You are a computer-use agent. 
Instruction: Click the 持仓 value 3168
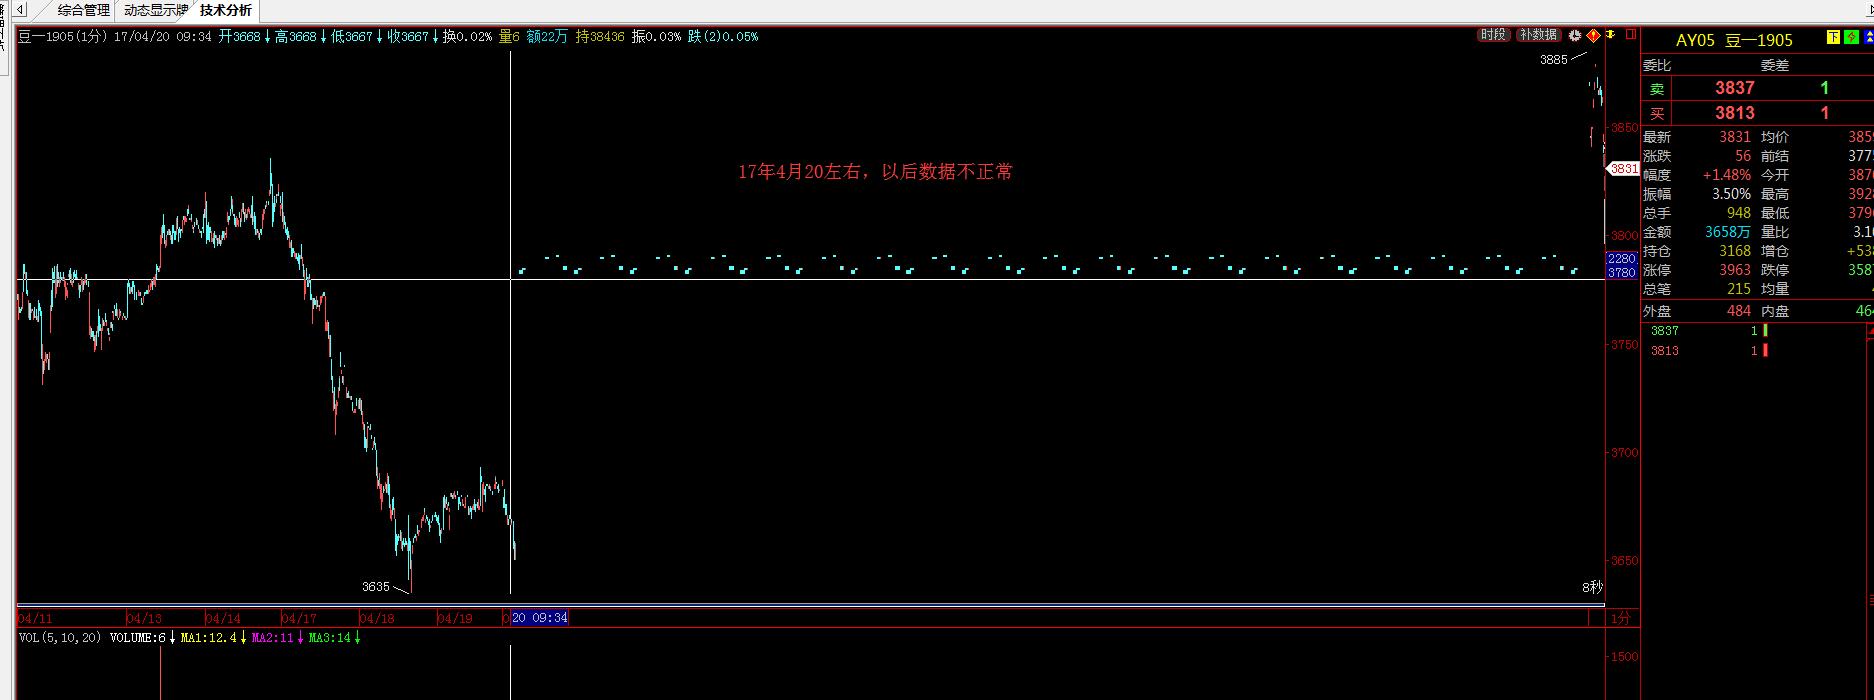coord(1735,251)
